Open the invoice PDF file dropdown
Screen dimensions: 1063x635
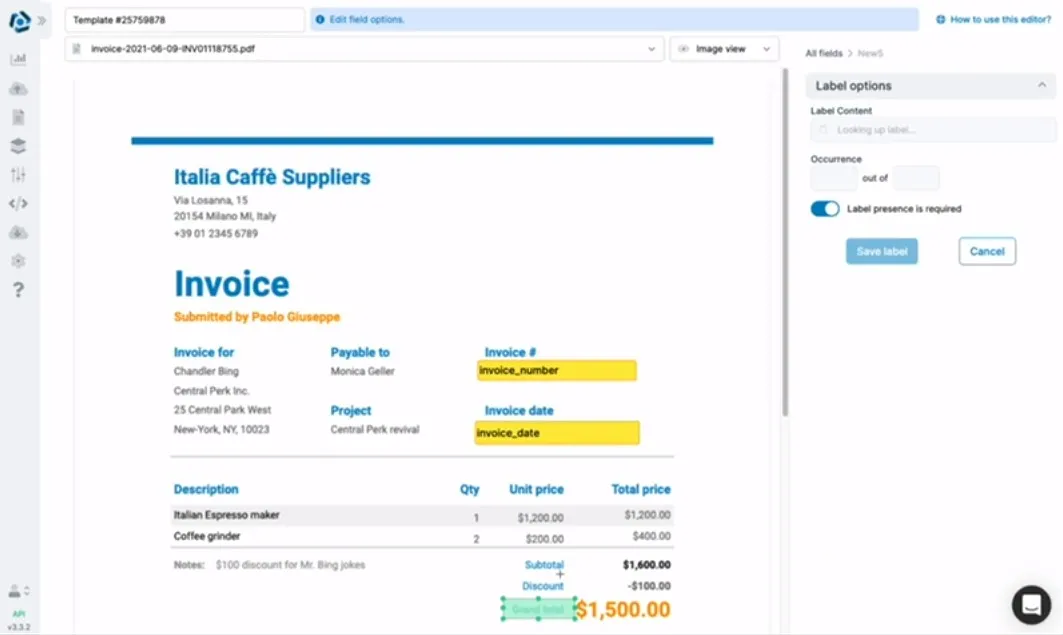364,49
